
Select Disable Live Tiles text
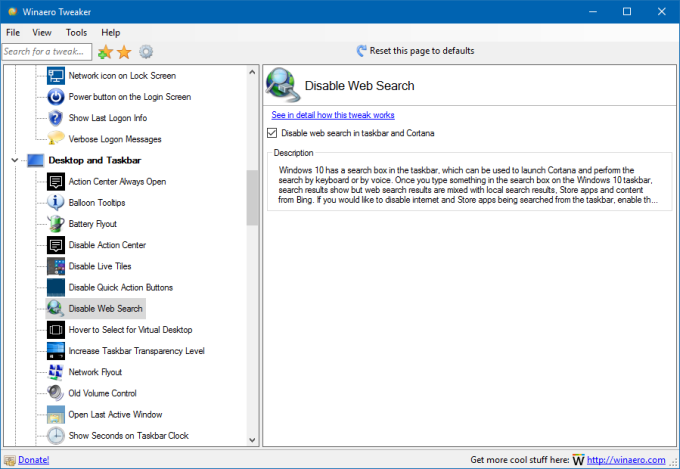tap(100, 266)
